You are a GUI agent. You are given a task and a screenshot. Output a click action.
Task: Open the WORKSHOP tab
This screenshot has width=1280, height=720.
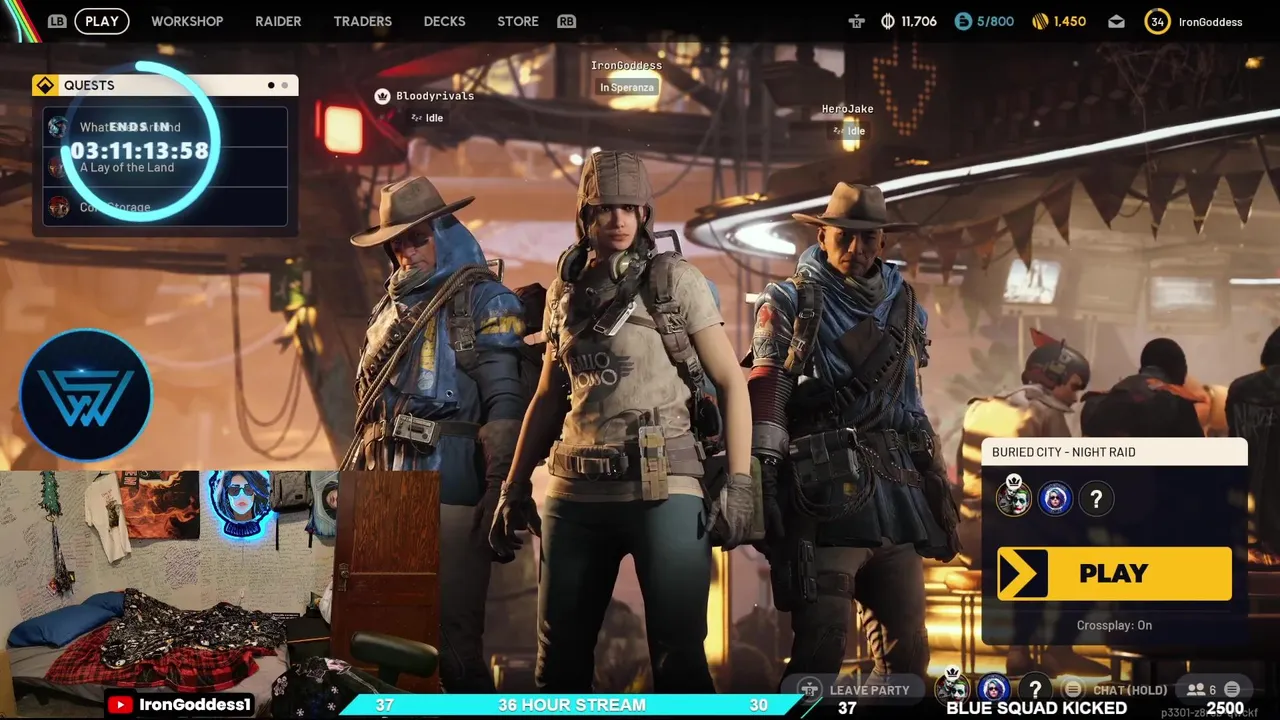(187, 21)
